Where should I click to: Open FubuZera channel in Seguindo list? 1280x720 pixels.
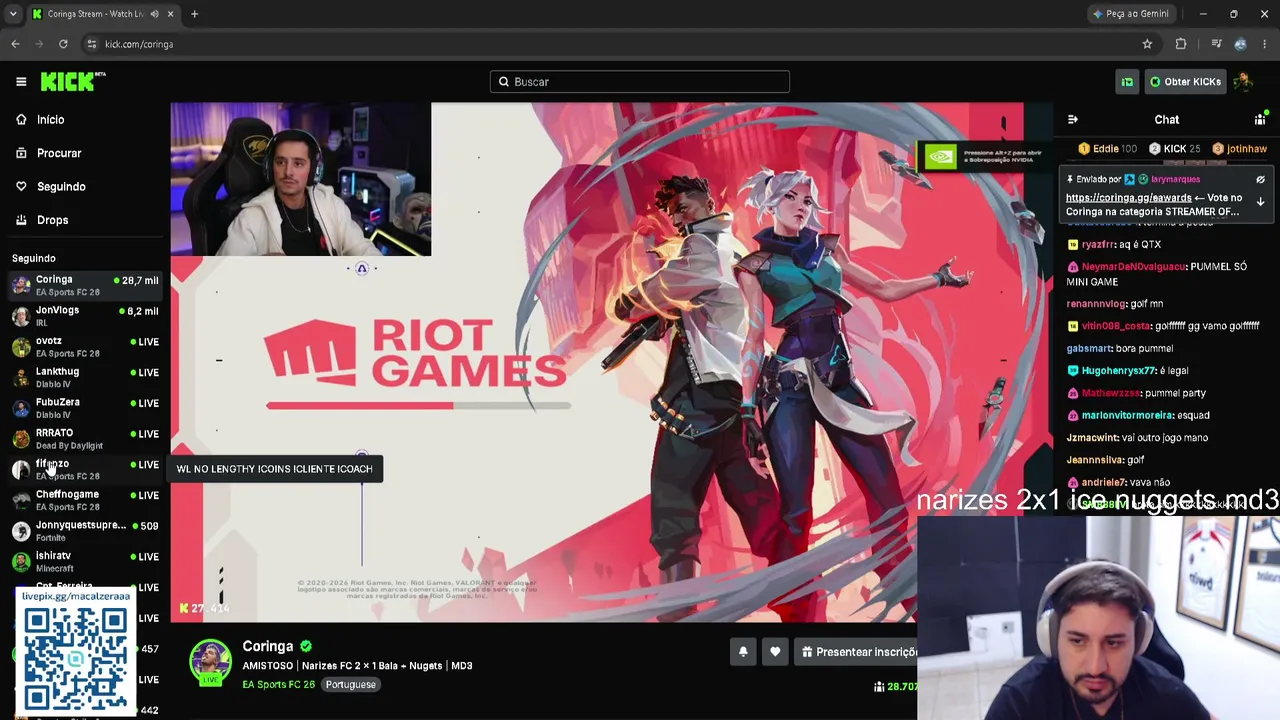pyautogui.click(x=85, y=408)
